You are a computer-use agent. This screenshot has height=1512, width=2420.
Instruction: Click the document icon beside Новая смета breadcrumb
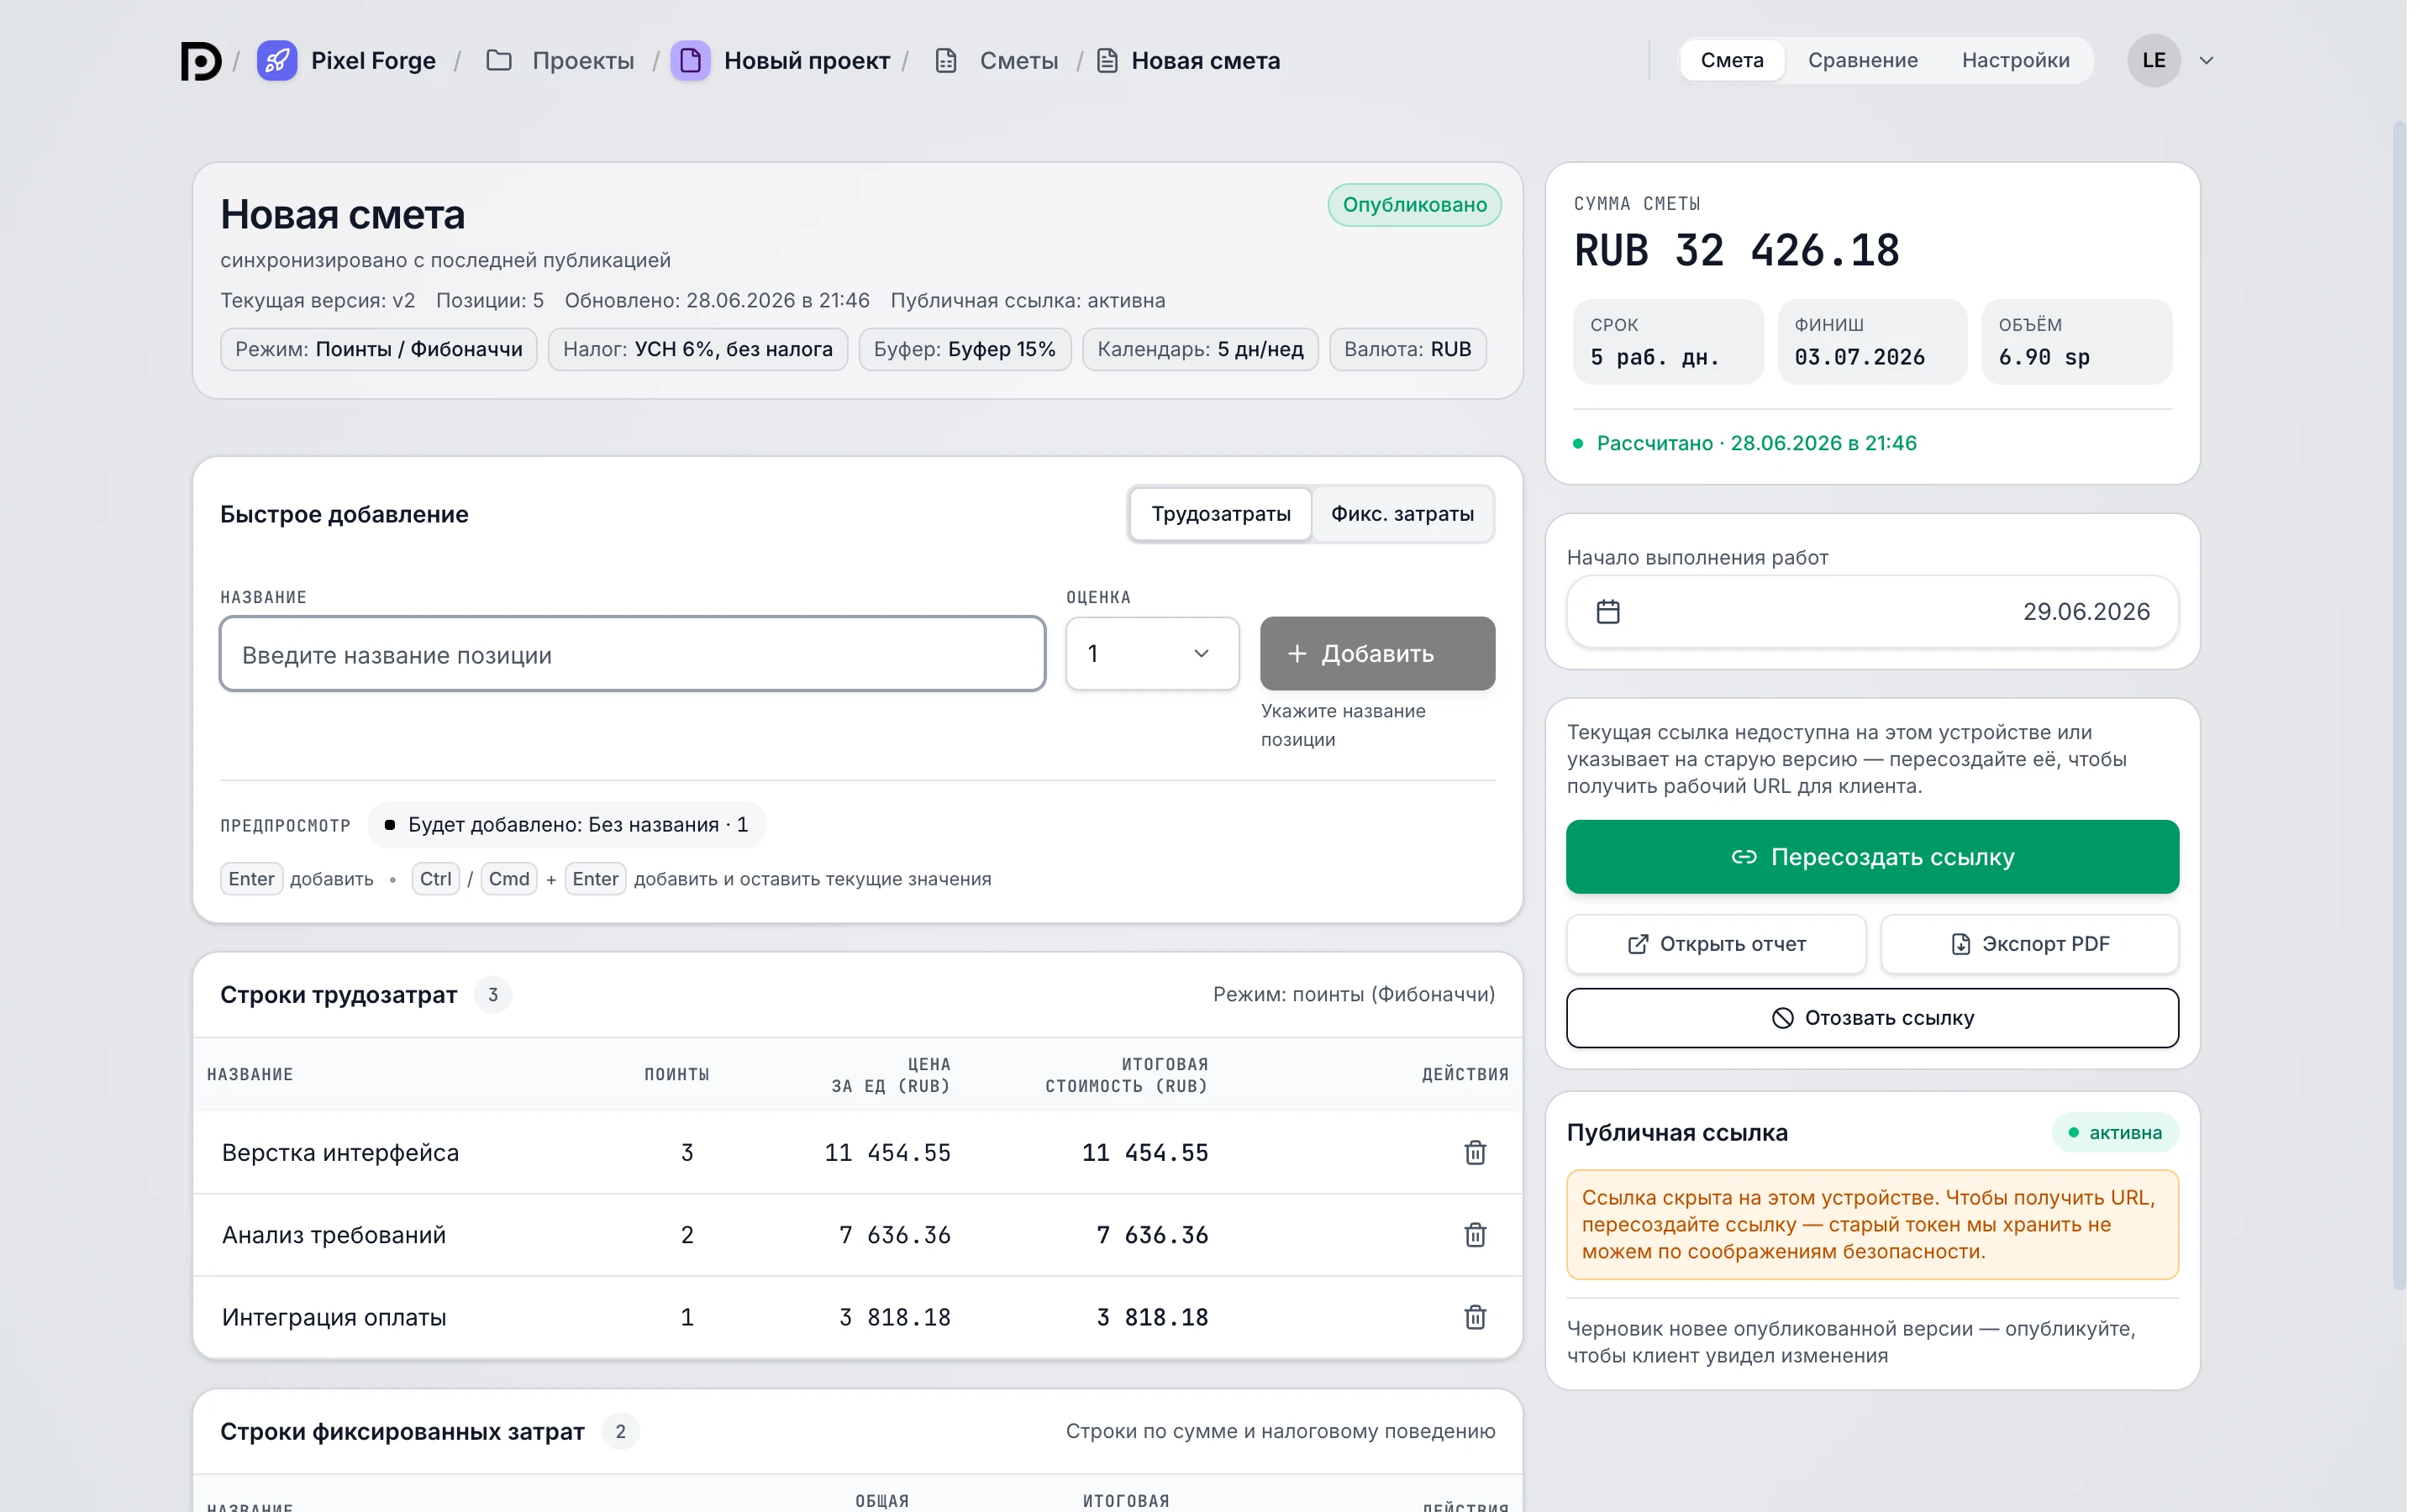(1107, 61)
